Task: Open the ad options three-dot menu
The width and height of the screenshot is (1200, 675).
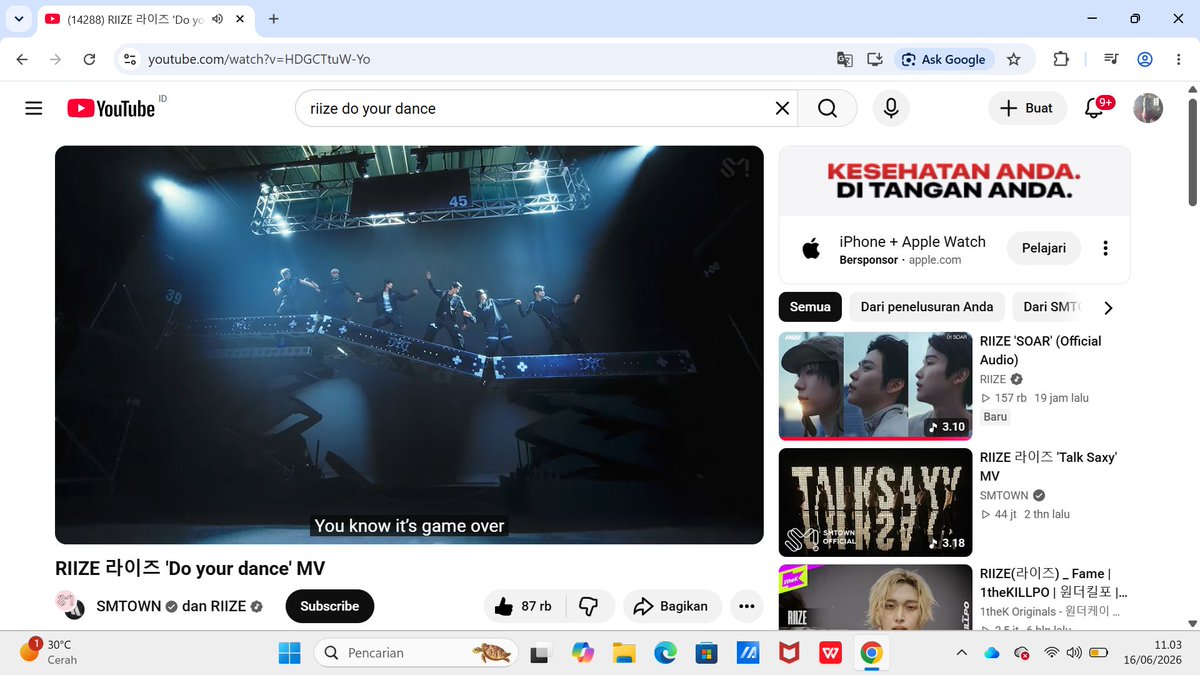Action: (1105, 248)
